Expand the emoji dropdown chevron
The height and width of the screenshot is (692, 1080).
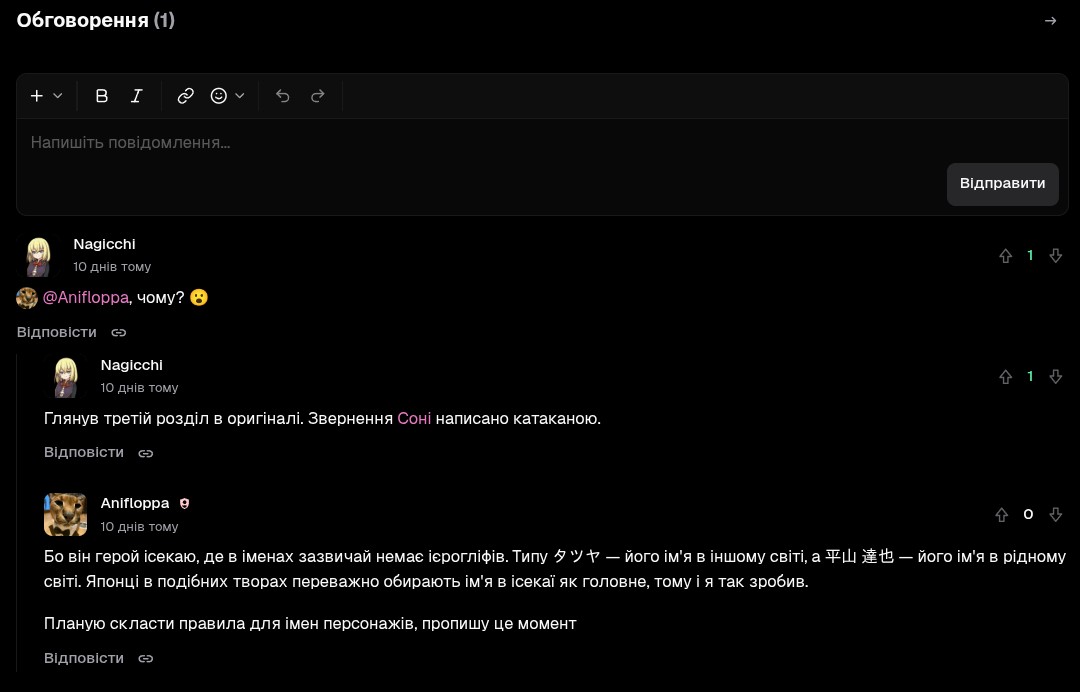pos(240,96)
